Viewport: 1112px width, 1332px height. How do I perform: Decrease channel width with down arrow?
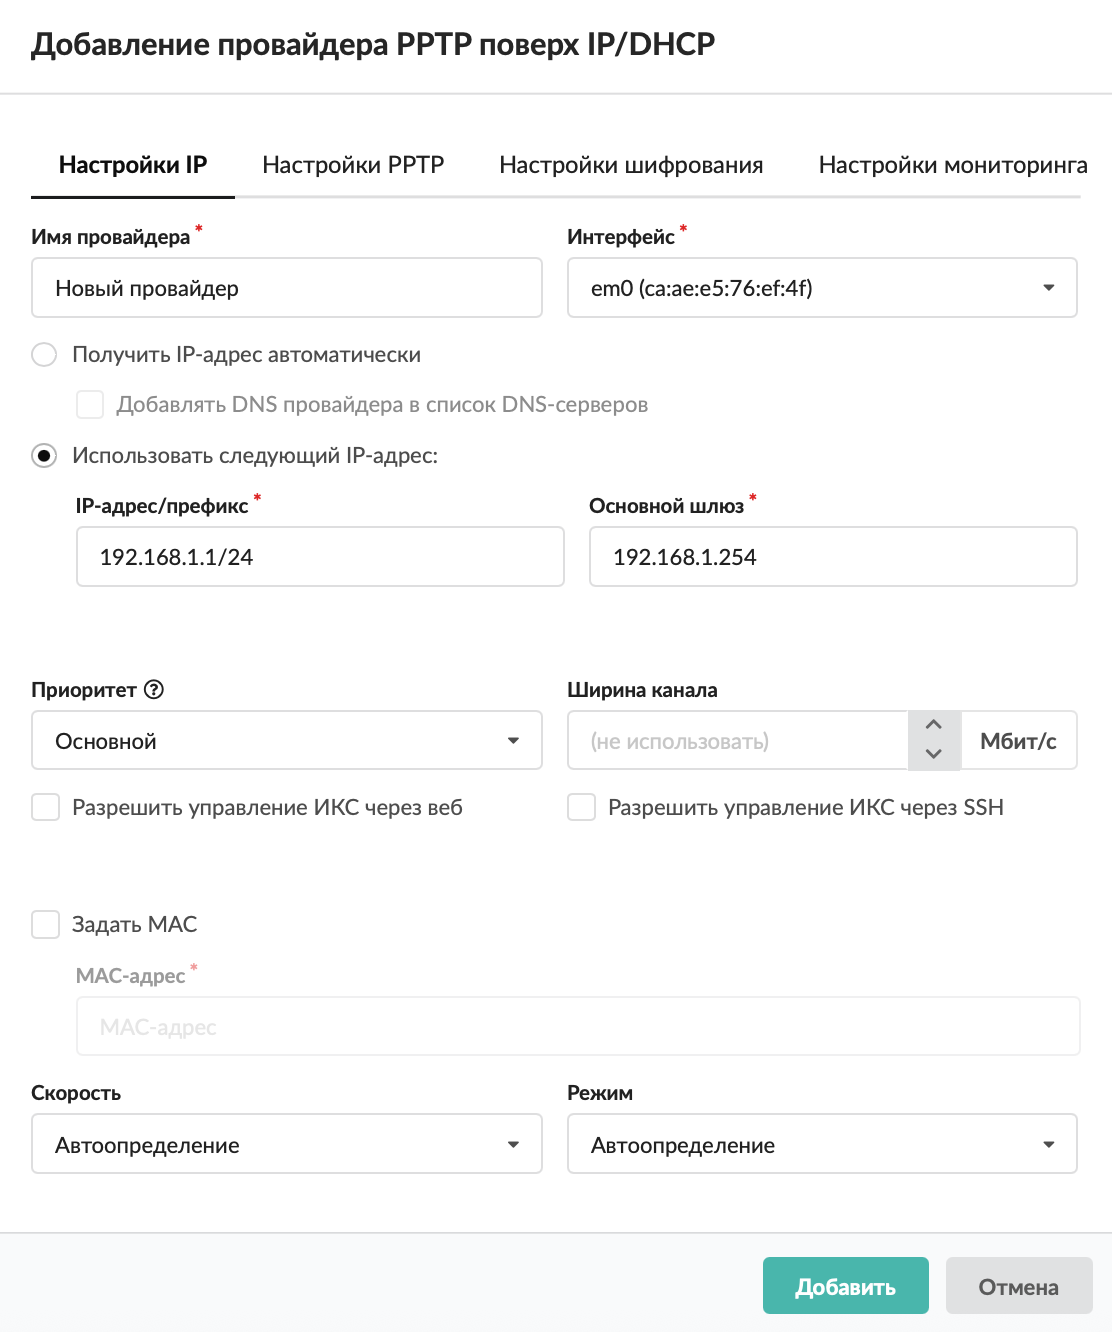pos(934,754)
